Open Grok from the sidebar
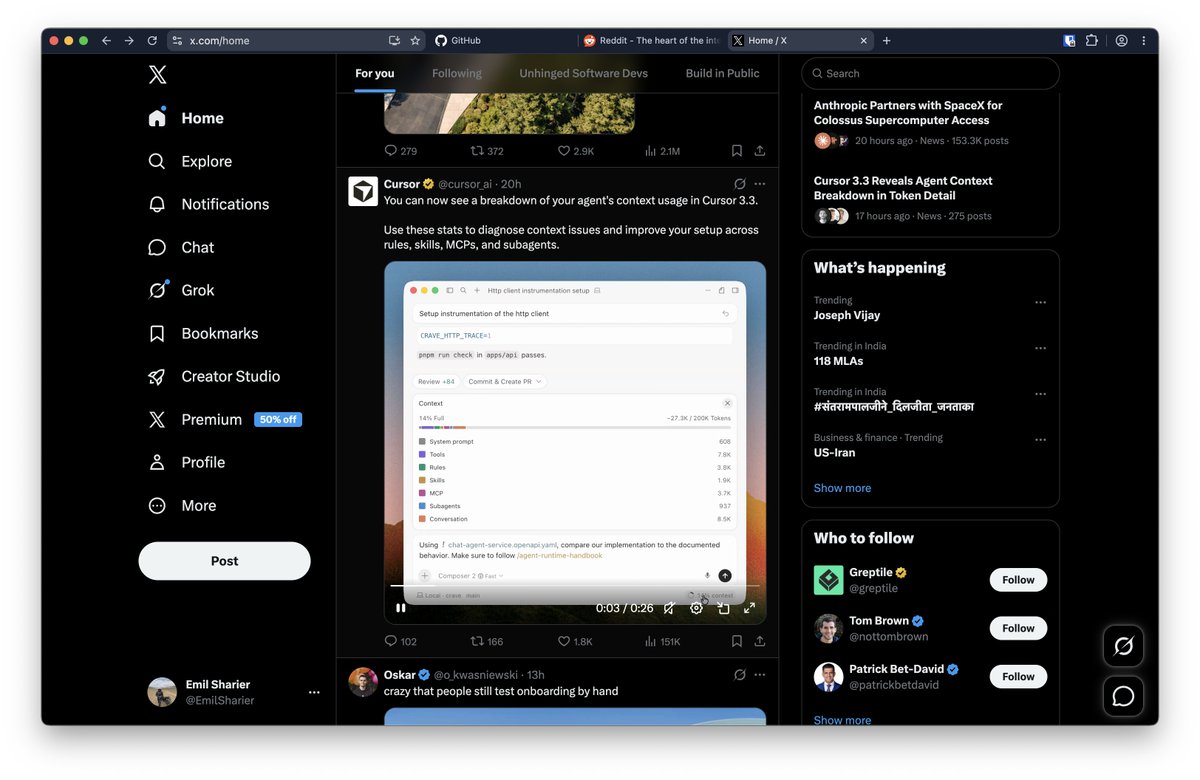Image resolution: width=1200 pixels, height=780 pixels. pos(181,290)
